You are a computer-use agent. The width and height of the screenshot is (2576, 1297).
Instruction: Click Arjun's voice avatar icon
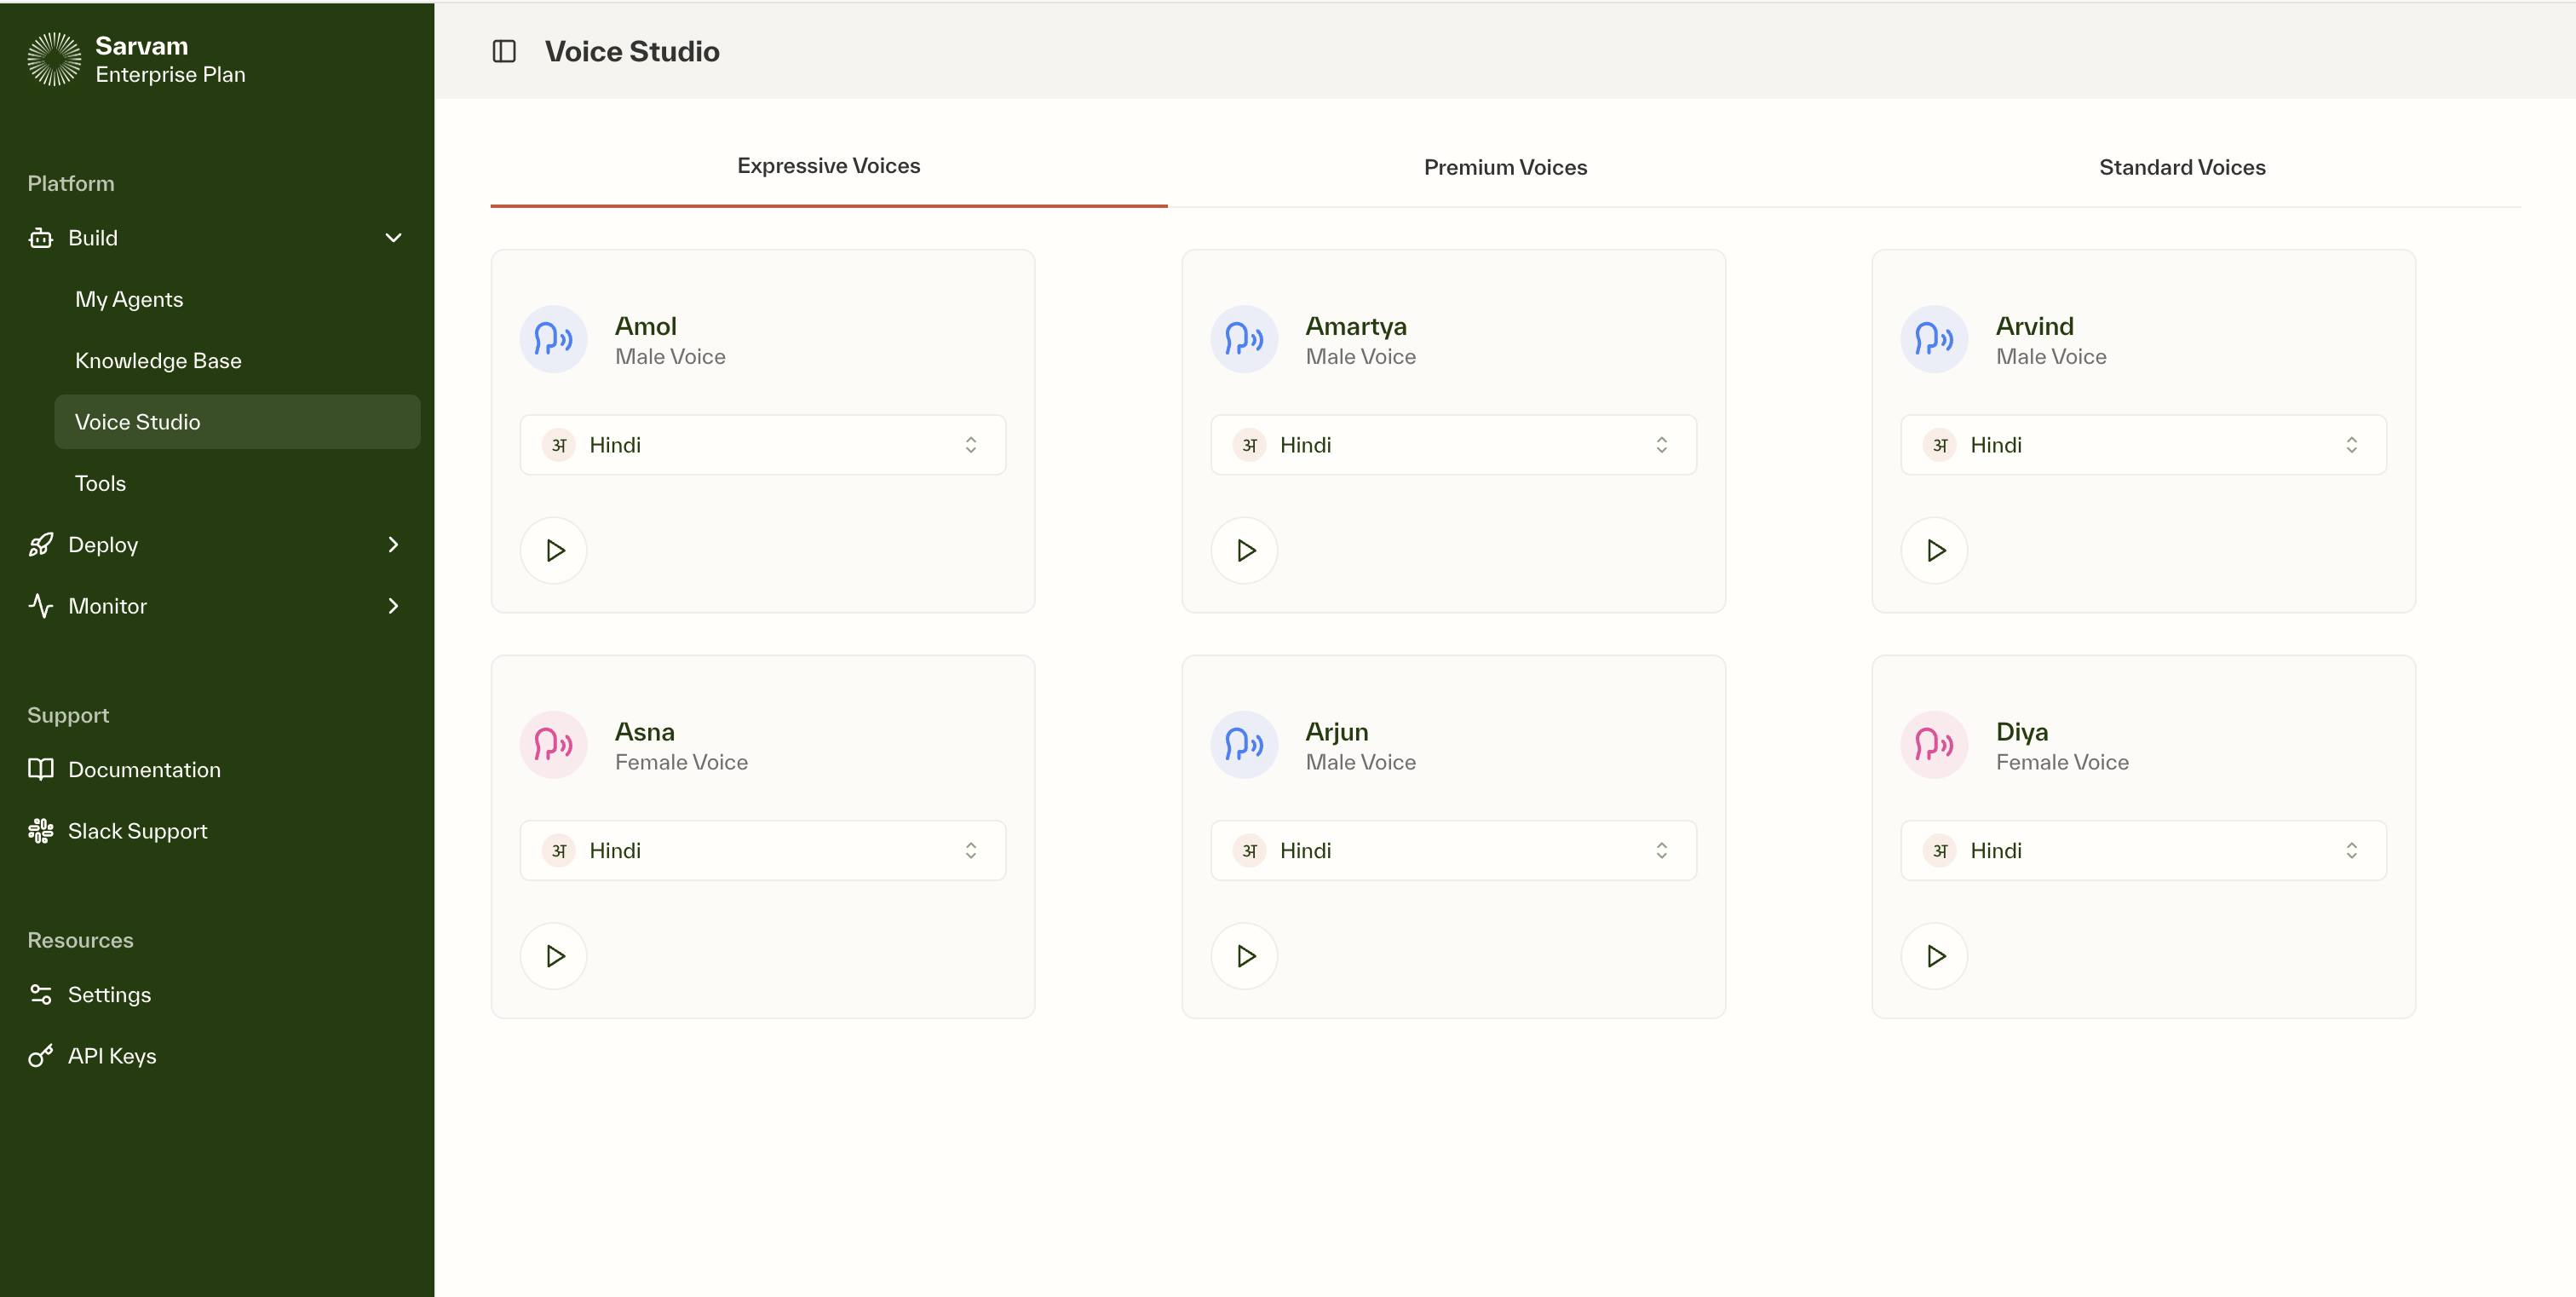pyautogui.click(x=1244, y=744)
